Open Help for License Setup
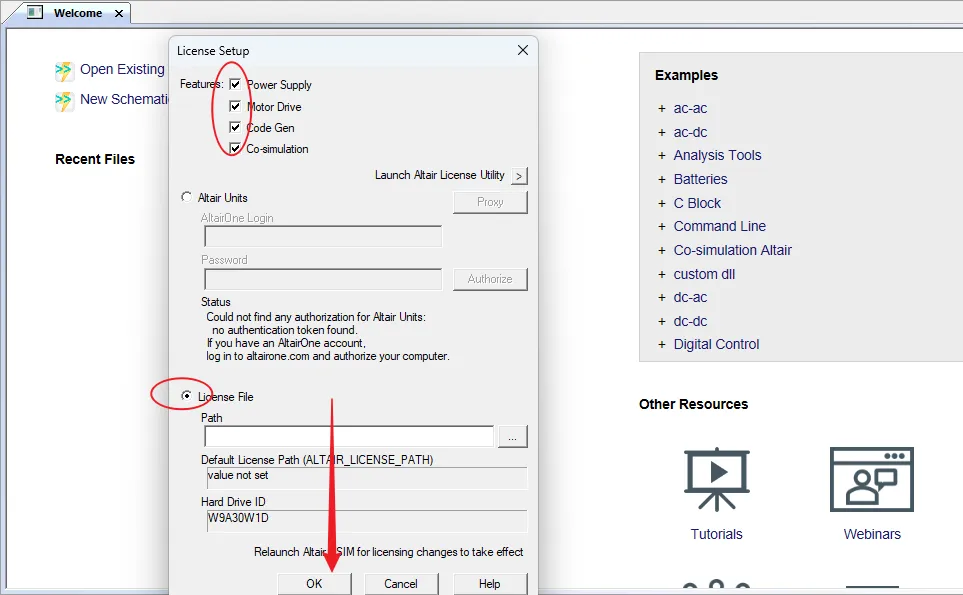 [x=489, y=583]
